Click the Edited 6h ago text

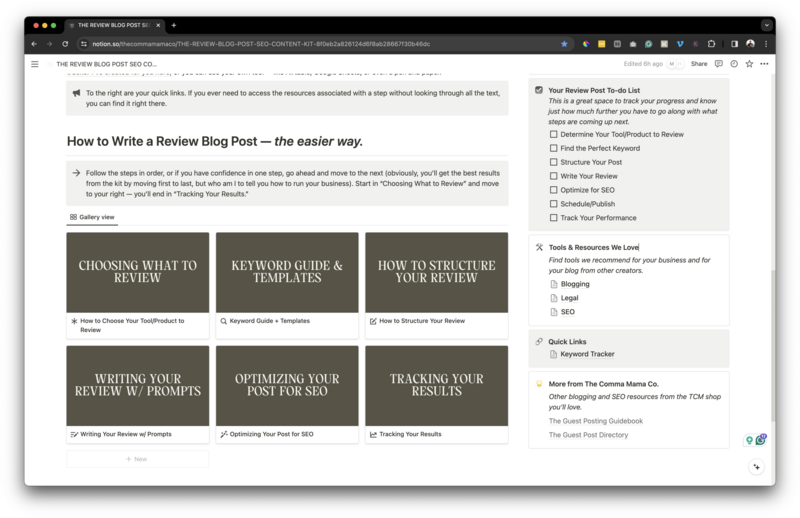(643, 64)
